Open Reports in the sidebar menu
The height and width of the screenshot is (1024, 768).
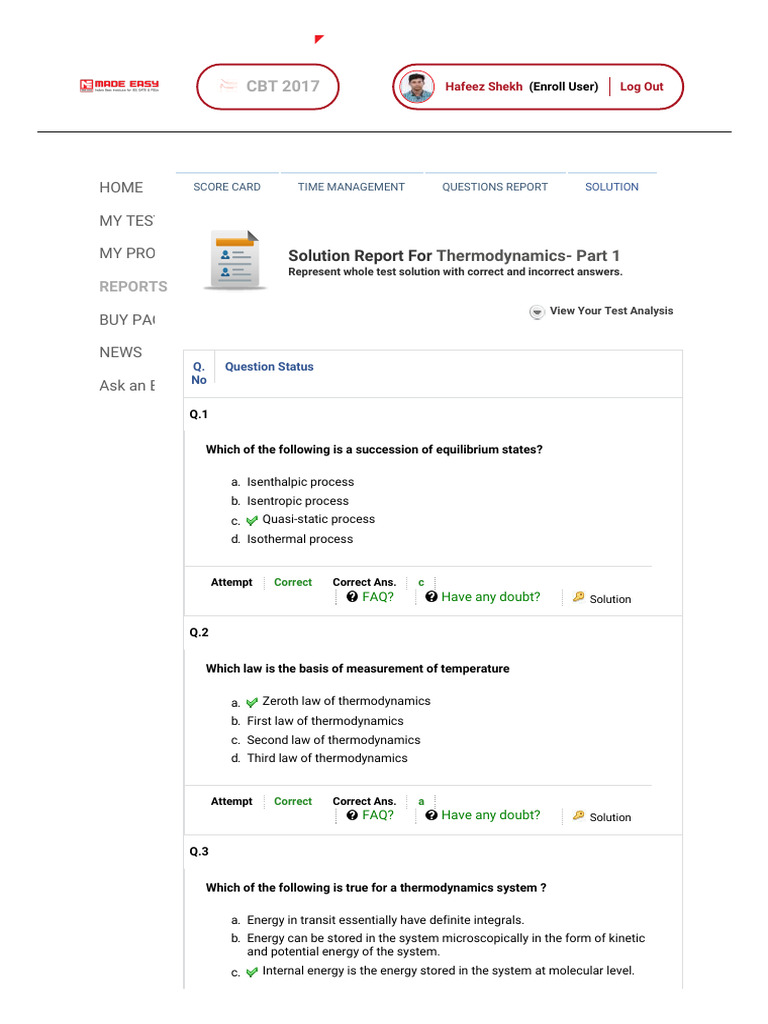133,286
